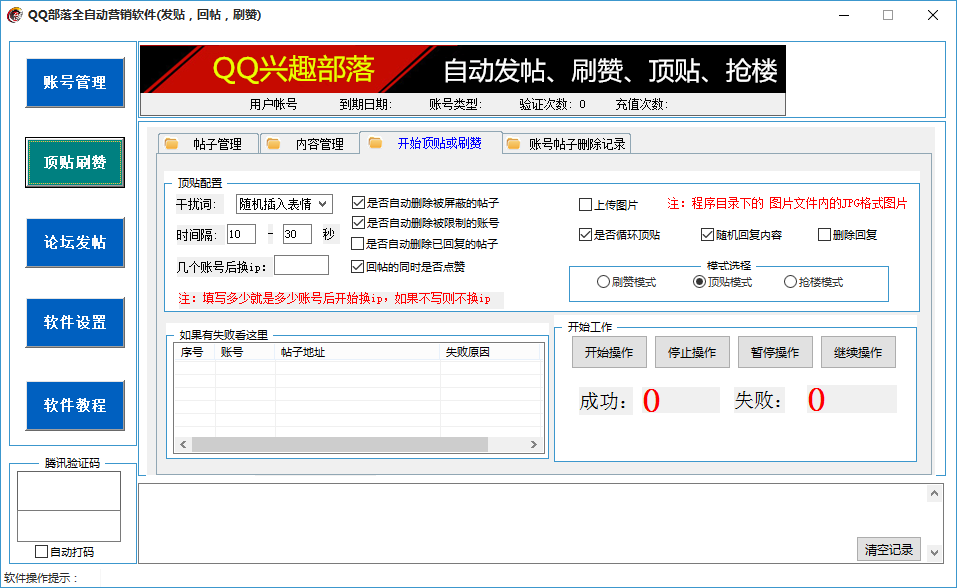Click the 清空记录 button
Viewport: 957px width, 588px height.
(x=888, y=549)
